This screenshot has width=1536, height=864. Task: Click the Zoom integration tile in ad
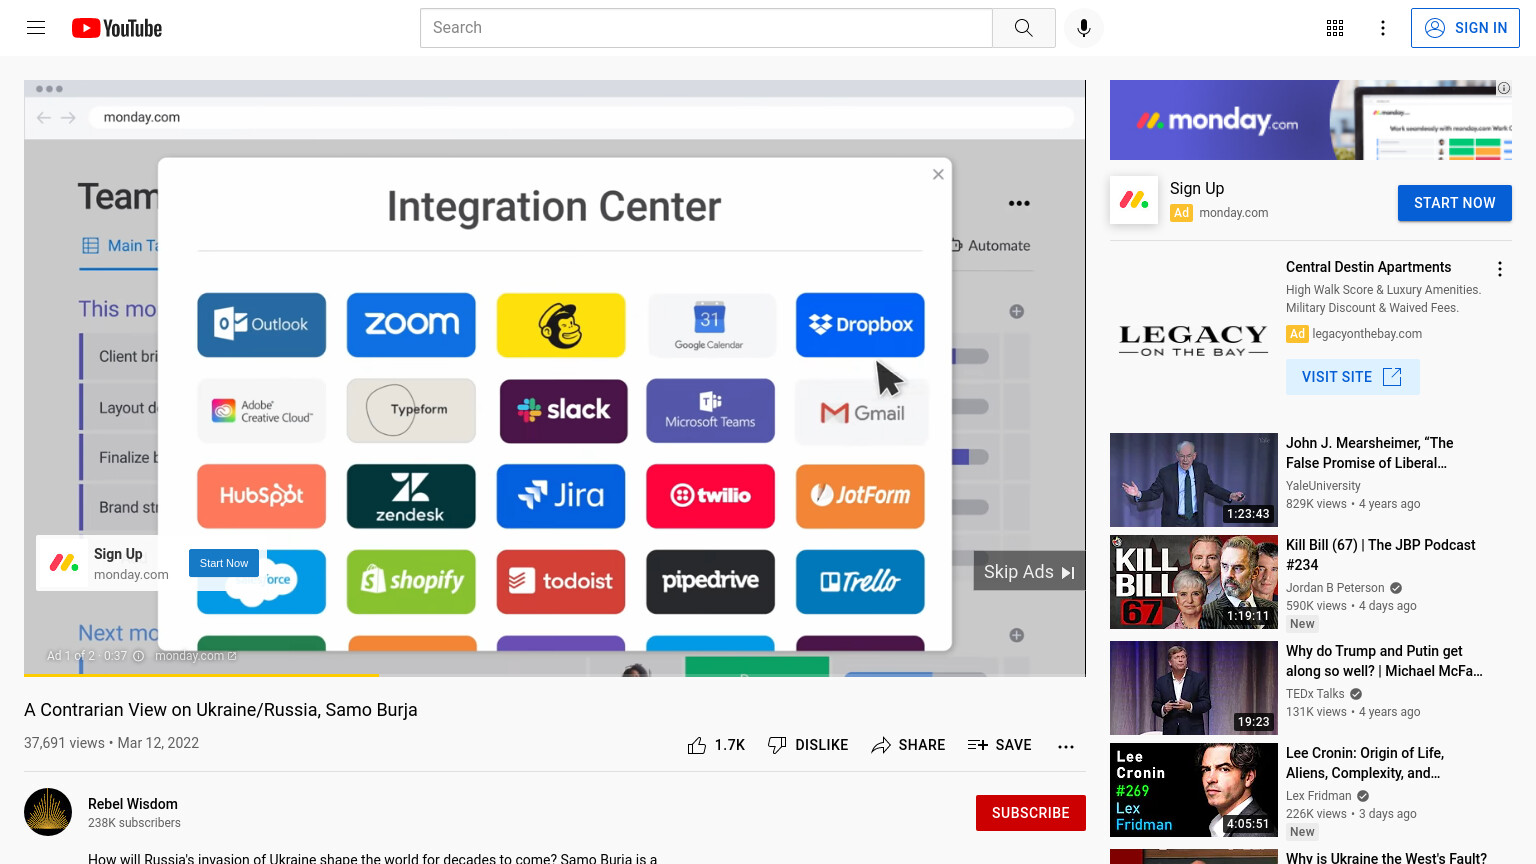(411, 325)
